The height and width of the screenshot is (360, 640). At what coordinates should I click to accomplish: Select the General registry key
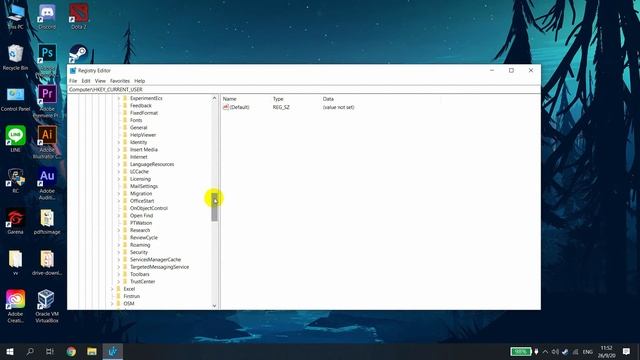click(138, 128)
